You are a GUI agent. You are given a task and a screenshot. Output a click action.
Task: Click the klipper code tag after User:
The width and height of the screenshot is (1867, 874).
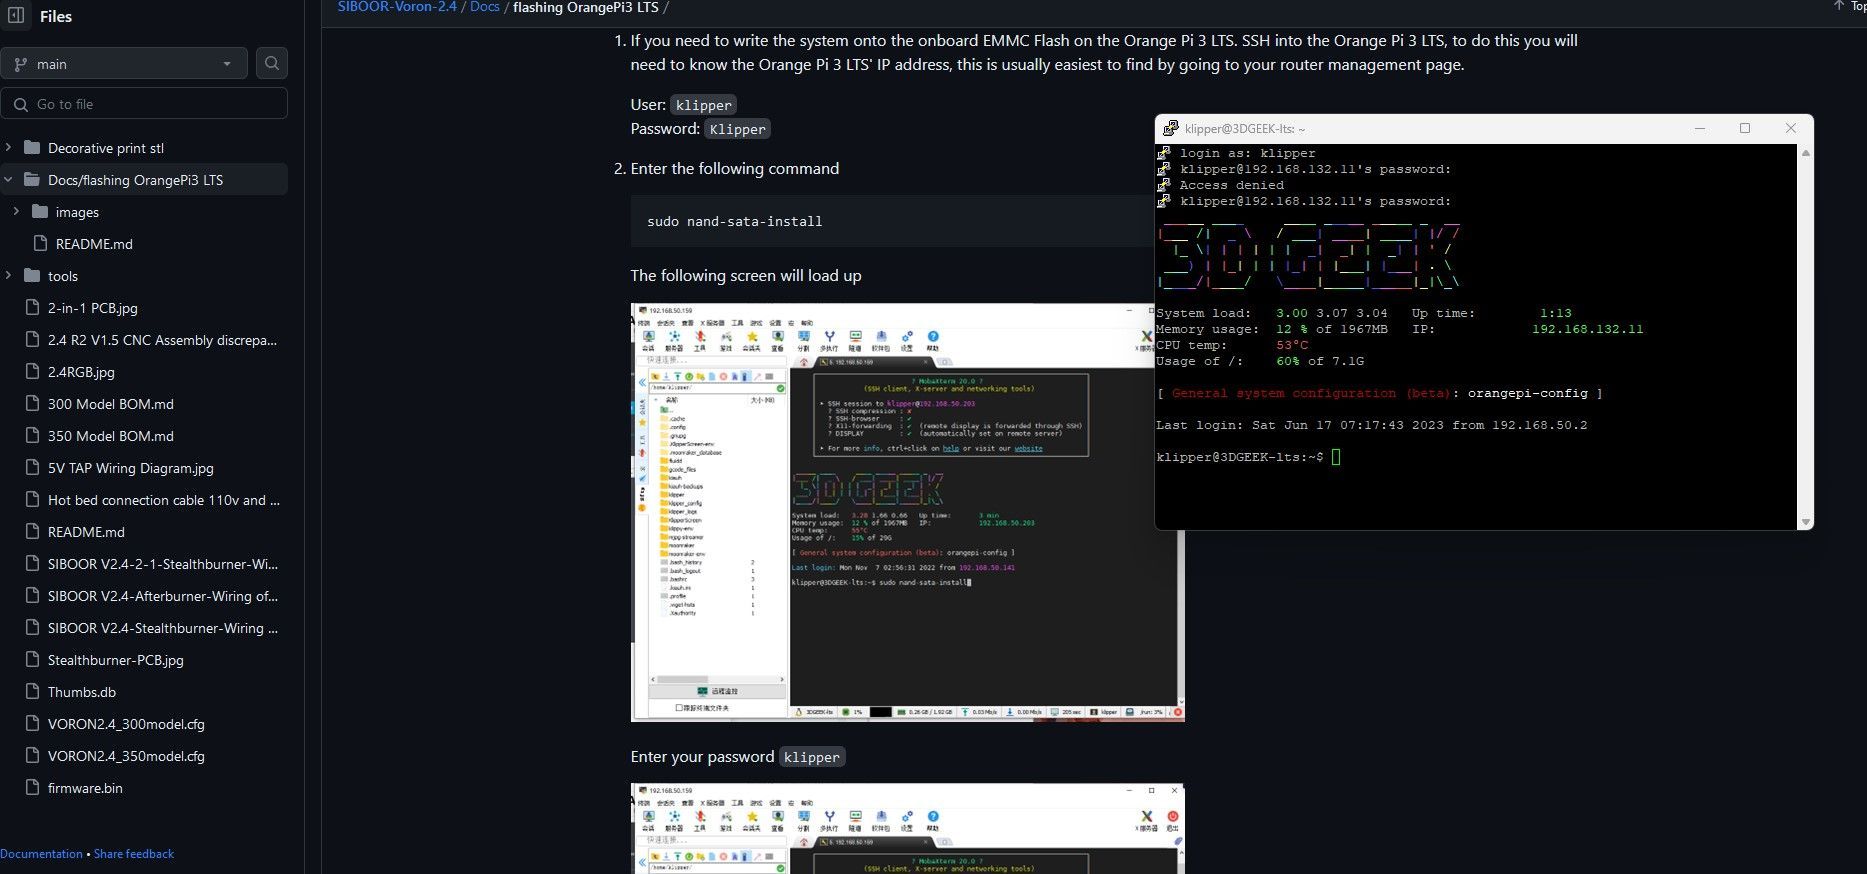[703, 105]
